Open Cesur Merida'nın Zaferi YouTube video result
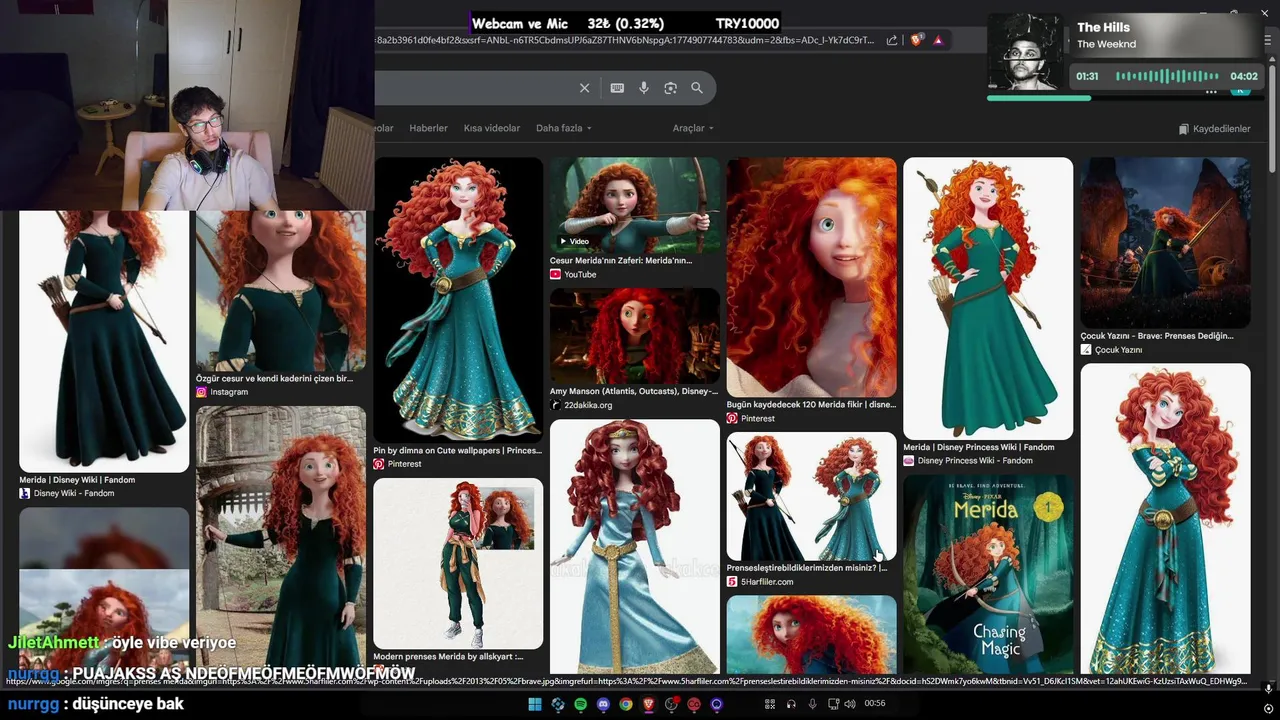 point(635,204)
